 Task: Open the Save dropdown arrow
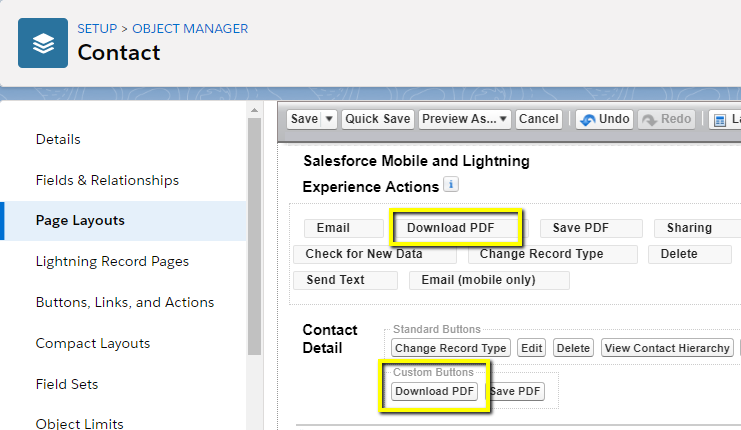329,119
